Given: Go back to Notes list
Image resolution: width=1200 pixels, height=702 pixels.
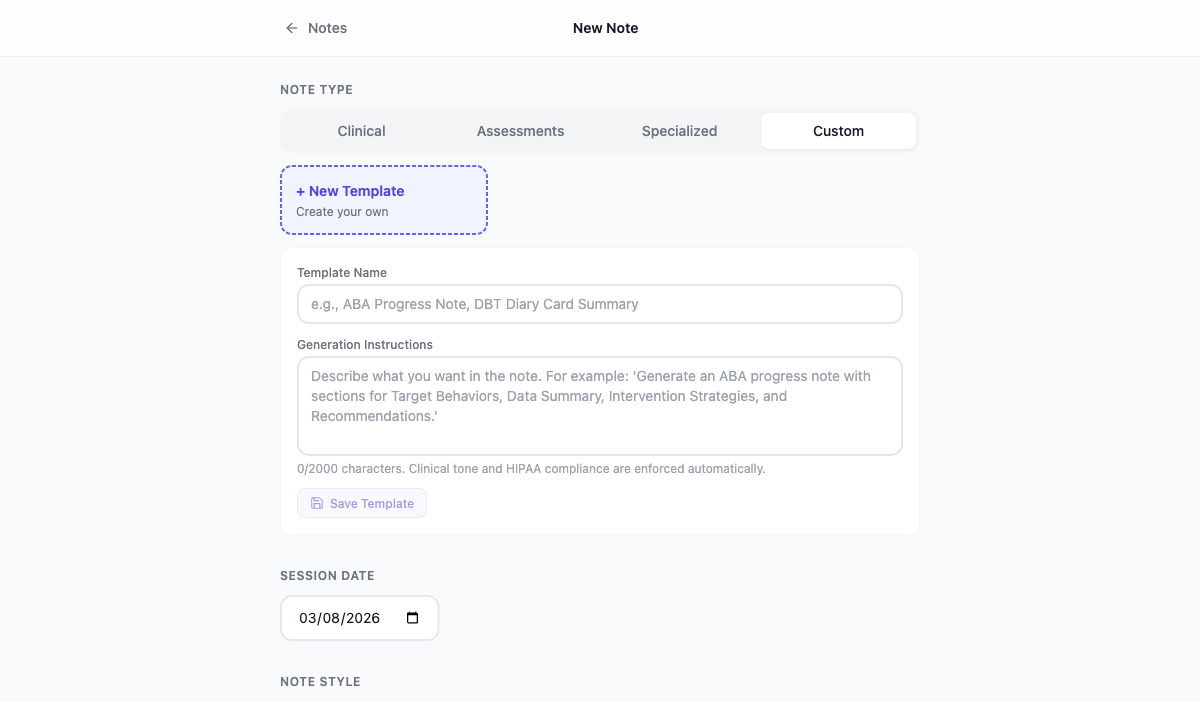Looking at the screenshot, I should pos(316,28).
